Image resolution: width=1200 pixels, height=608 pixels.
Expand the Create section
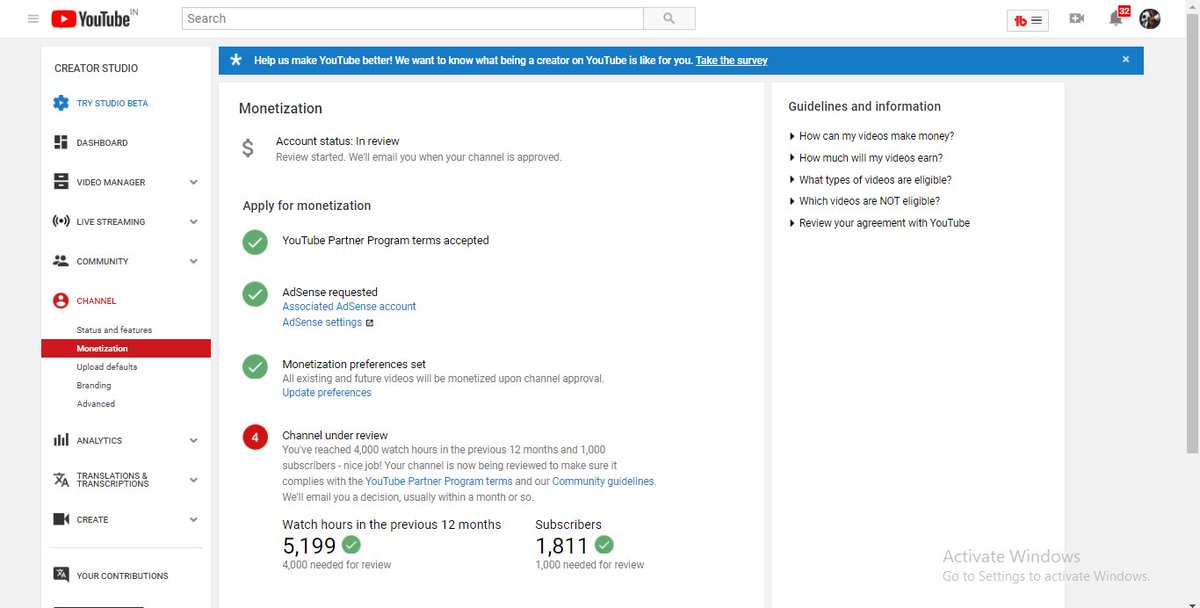point(193,519)
